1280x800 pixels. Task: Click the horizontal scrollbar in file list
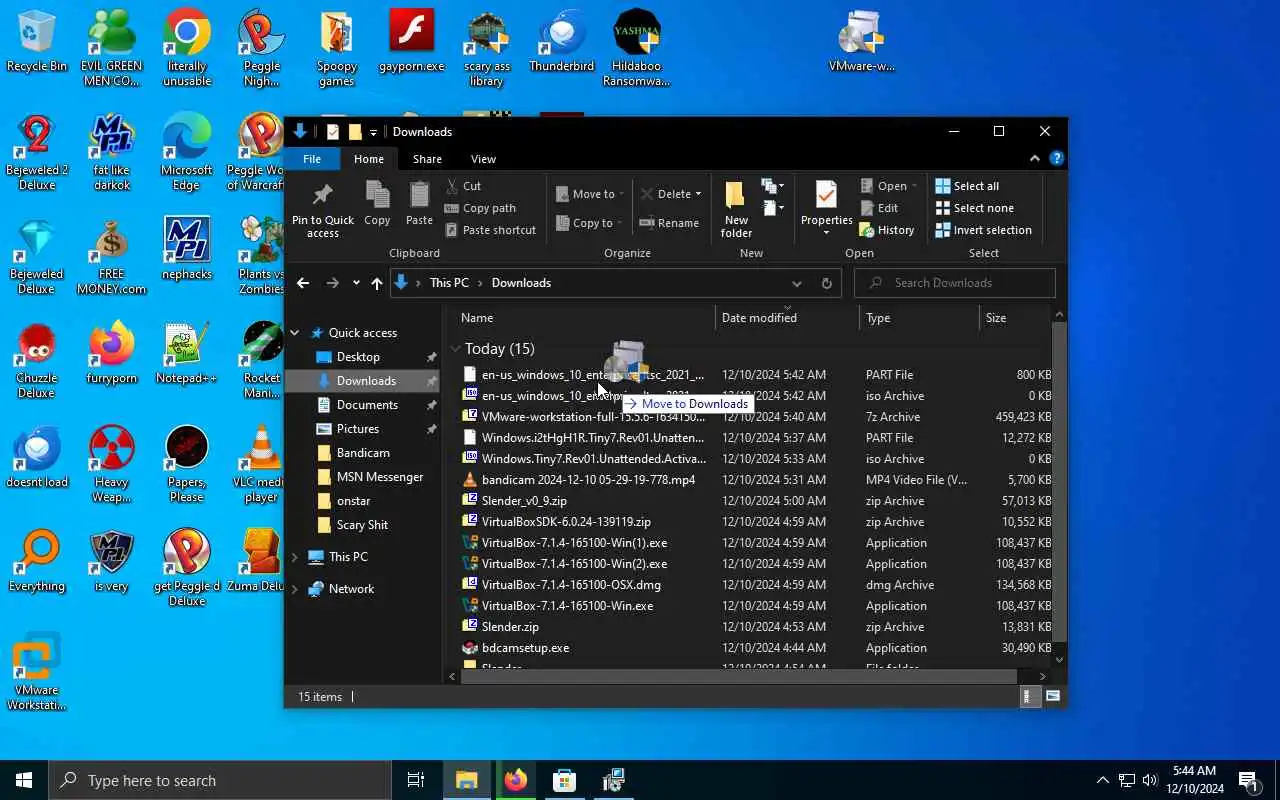[739, 677]
